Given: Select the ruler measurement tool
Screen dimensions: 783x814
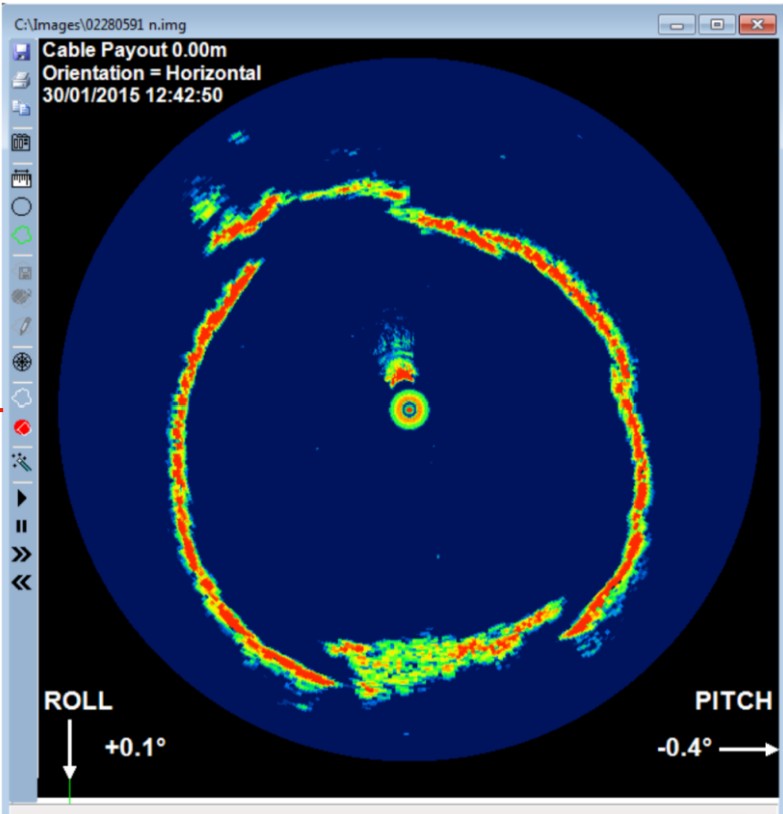Looking at the screenshot, I should pos(21,179).
